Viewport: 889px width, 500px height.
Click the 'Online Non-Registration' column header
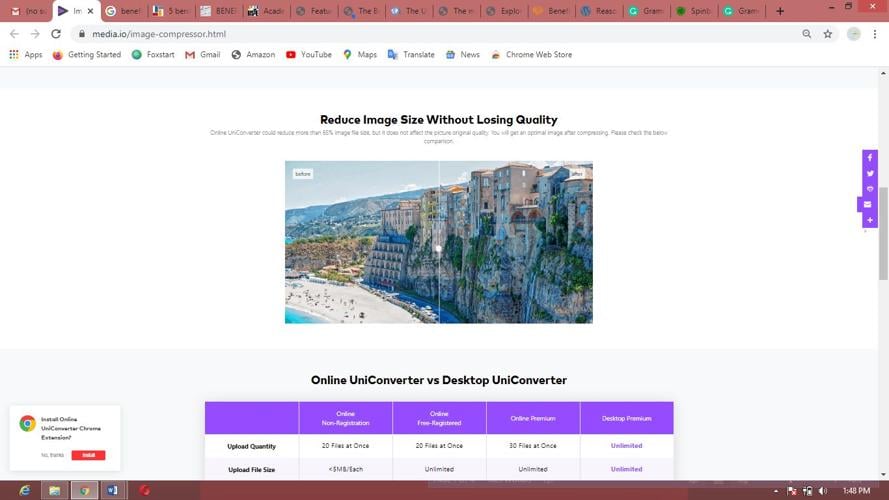tap(345, 418)
